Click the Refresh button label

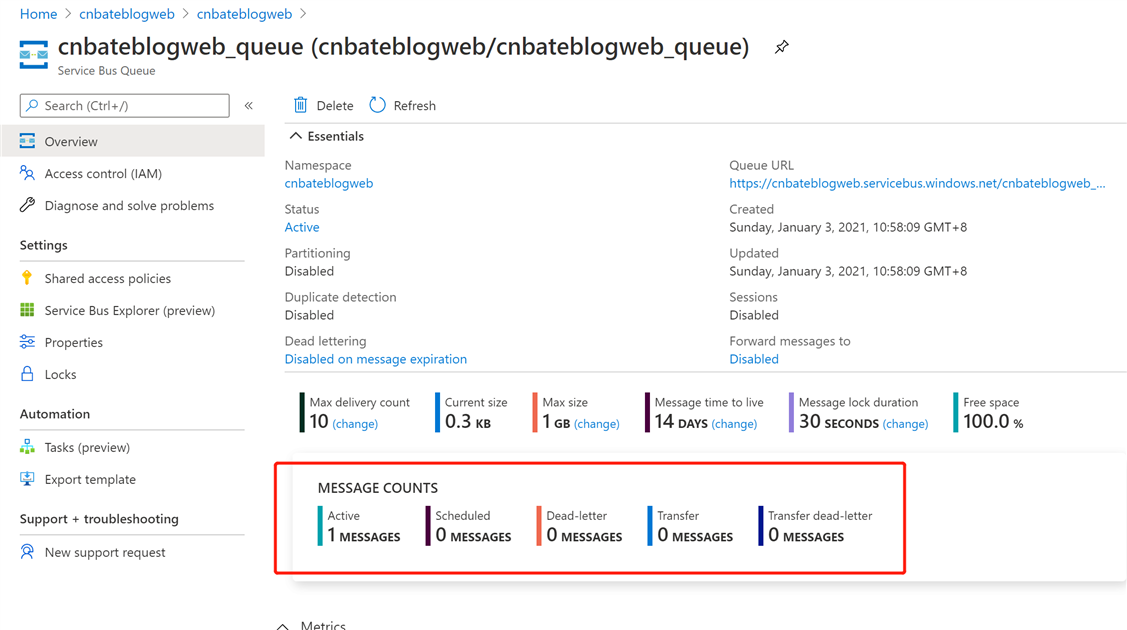point(415,106)
